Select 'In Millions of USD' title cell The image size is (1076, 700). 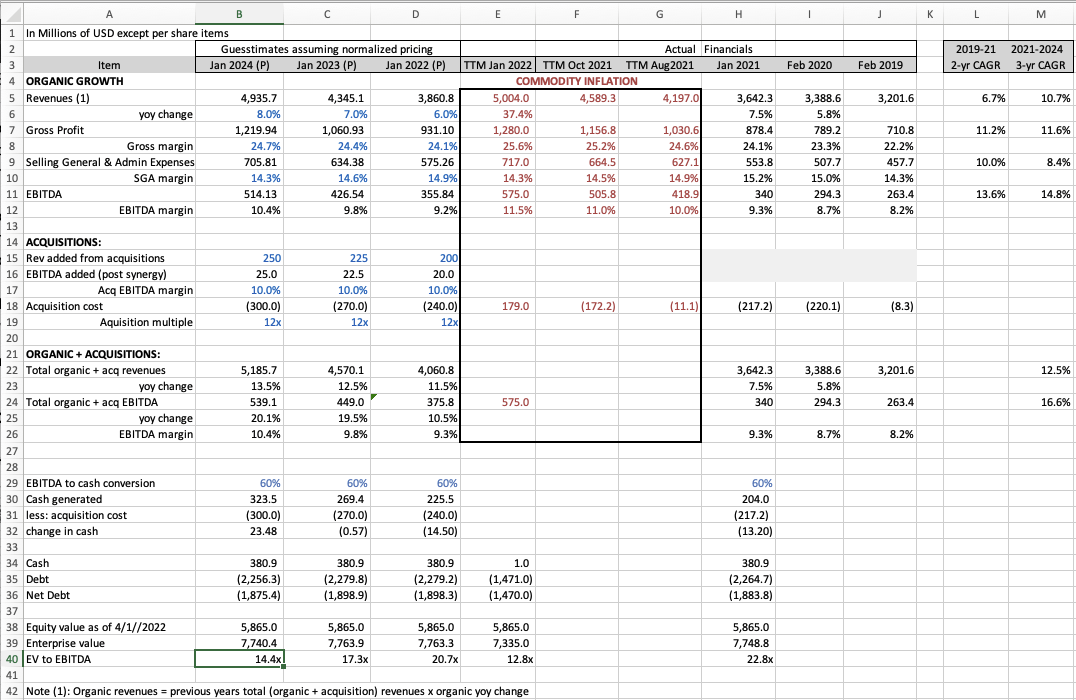pos(128,33)
